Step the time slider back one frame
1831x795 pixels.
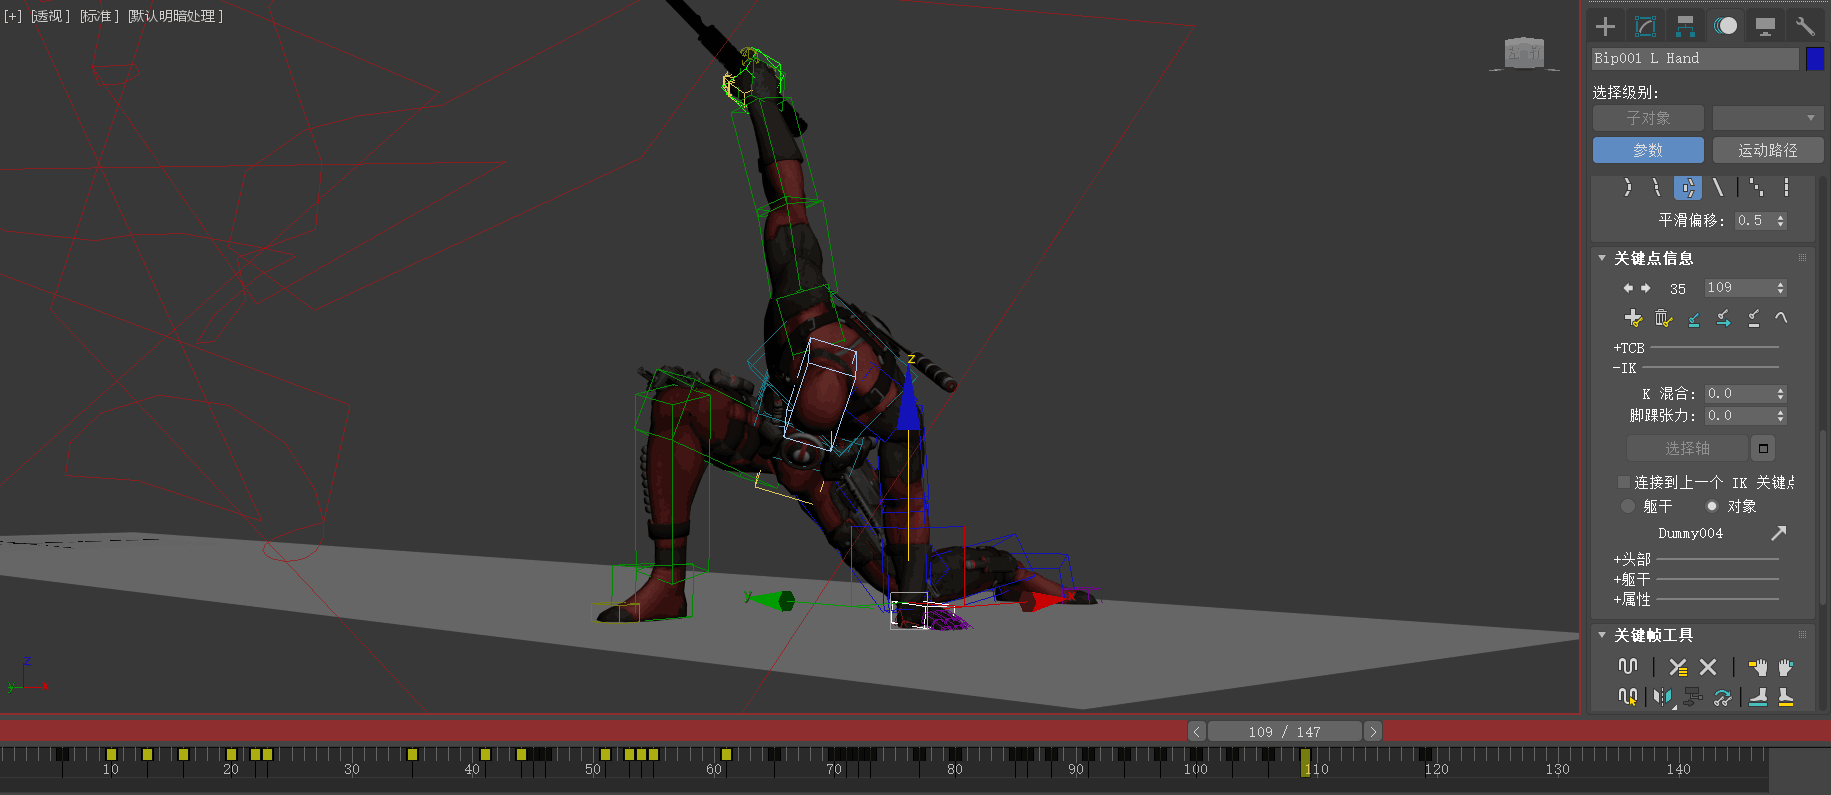(1196, 732)
